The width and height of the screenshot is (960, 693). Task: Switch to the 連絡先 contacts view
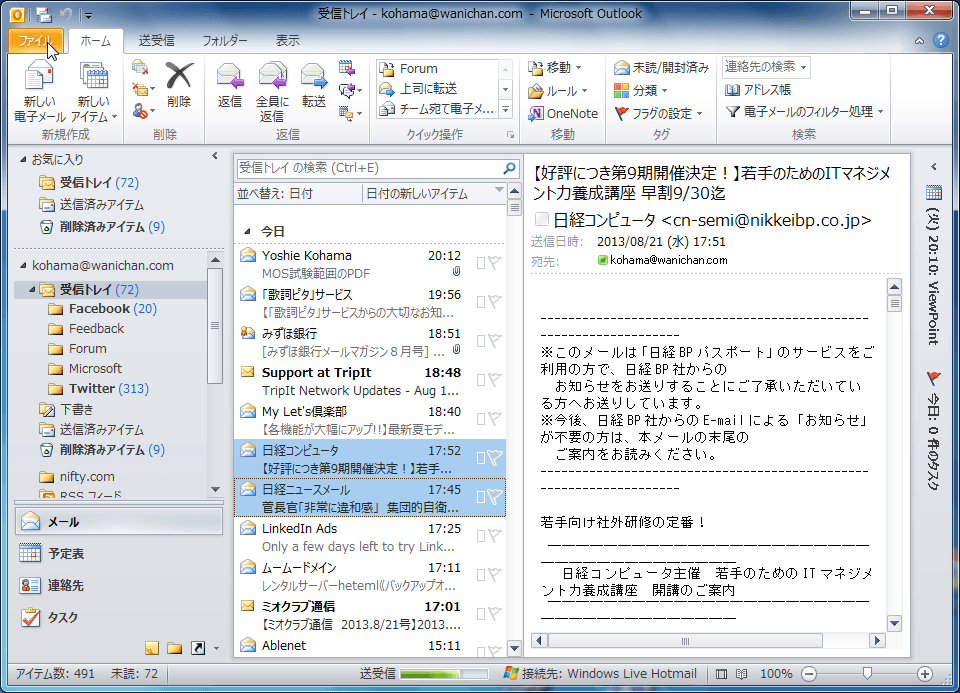118,585
